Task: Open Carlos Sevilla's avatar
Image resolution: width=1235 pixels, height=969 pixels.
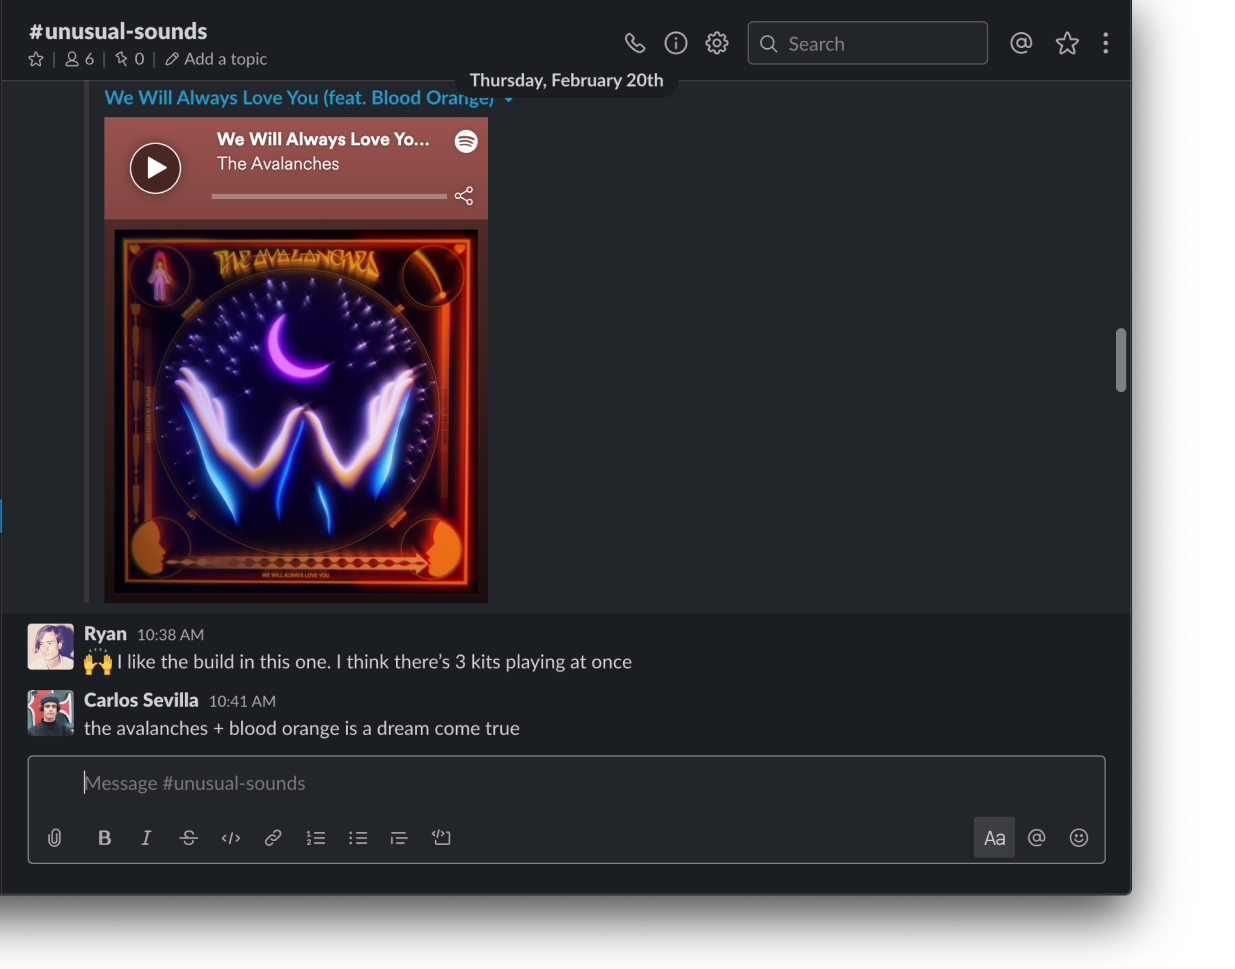Action: coord(50,713)
